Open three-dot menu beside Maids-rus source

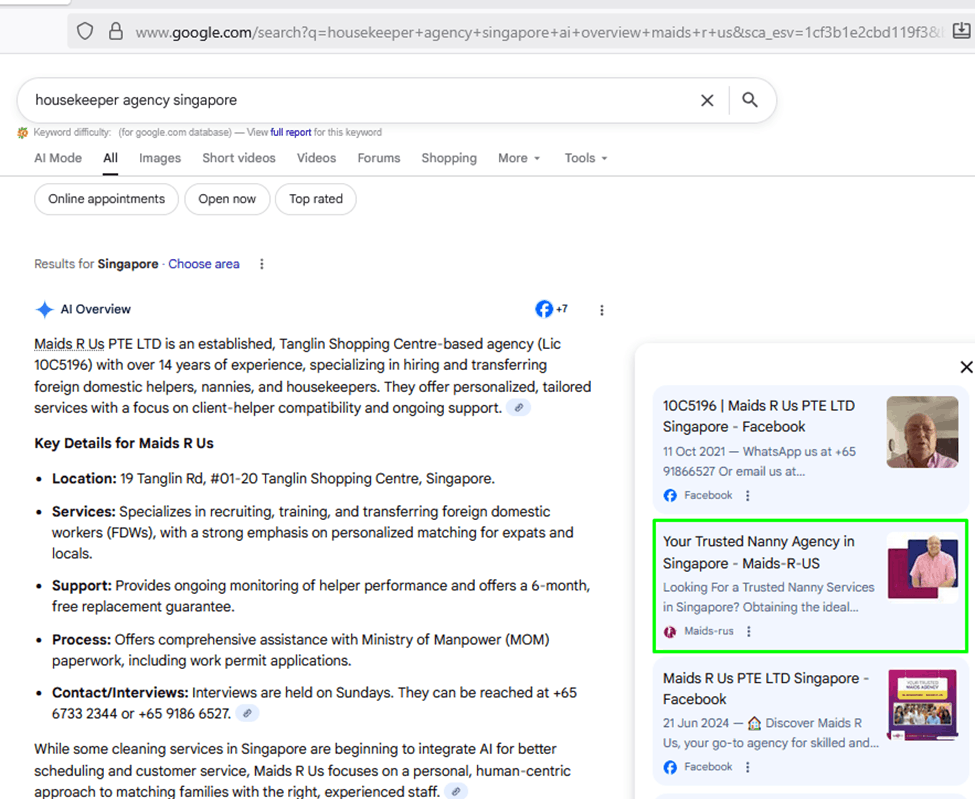click(749, 631)
